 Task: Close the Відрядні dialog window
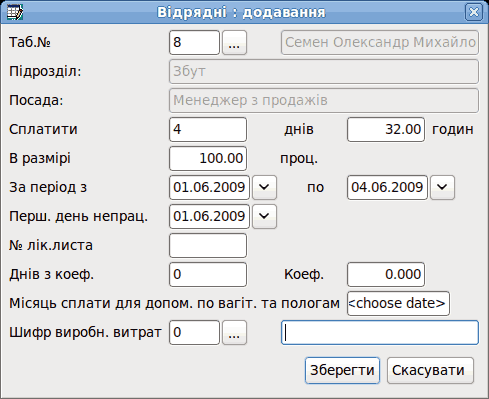(x=474, y=12)
